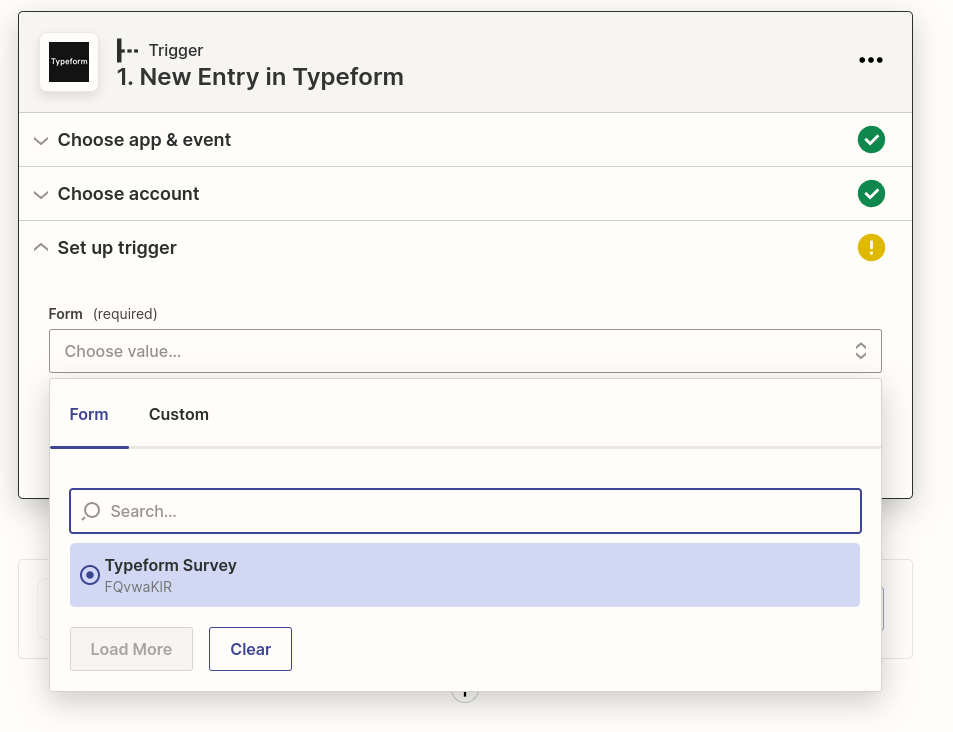The image size is (953, 732).
Task: Collapse the Set up trigger section chevron
Action: click(x=41, y=247)
